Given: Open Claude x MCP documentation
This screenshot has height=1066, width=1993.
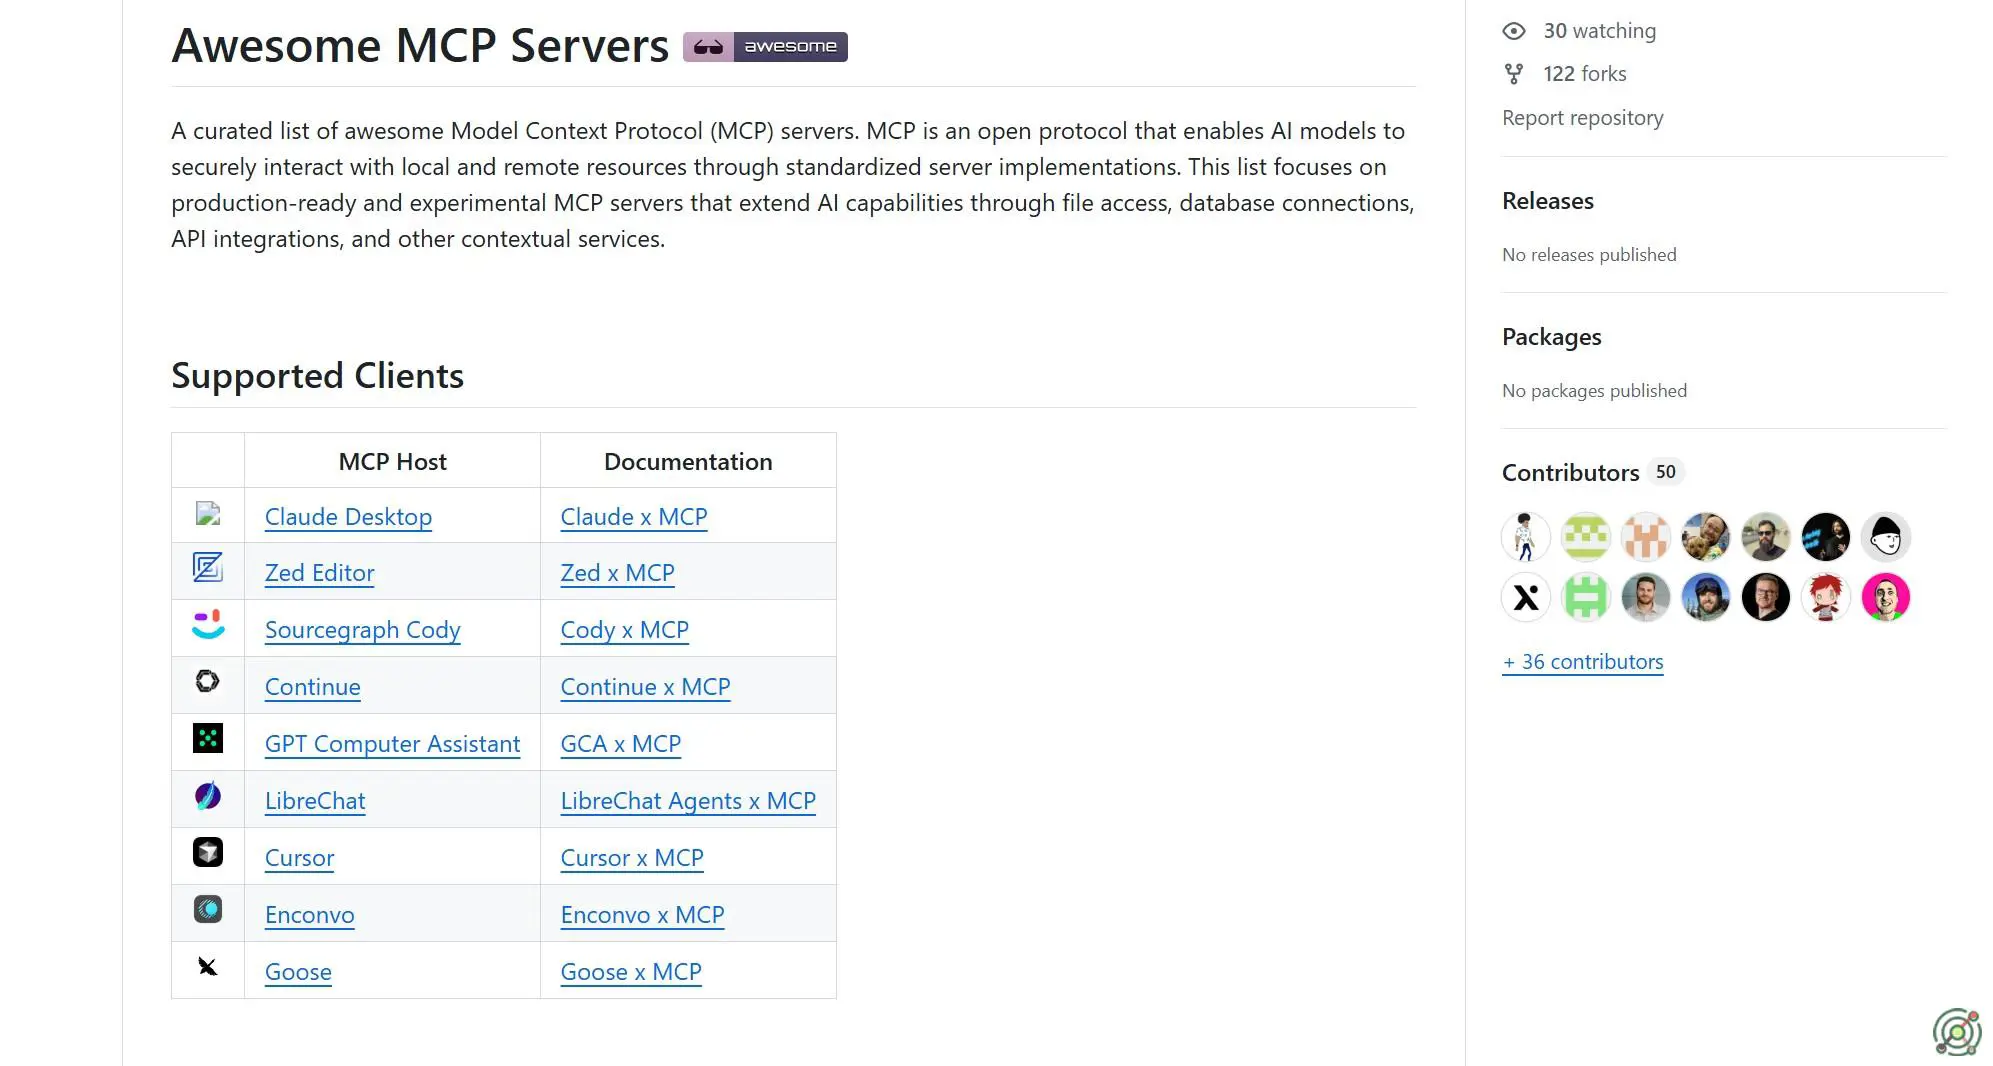Looking at the screenshot, I should pyautogui.click(x=634, y=517).
